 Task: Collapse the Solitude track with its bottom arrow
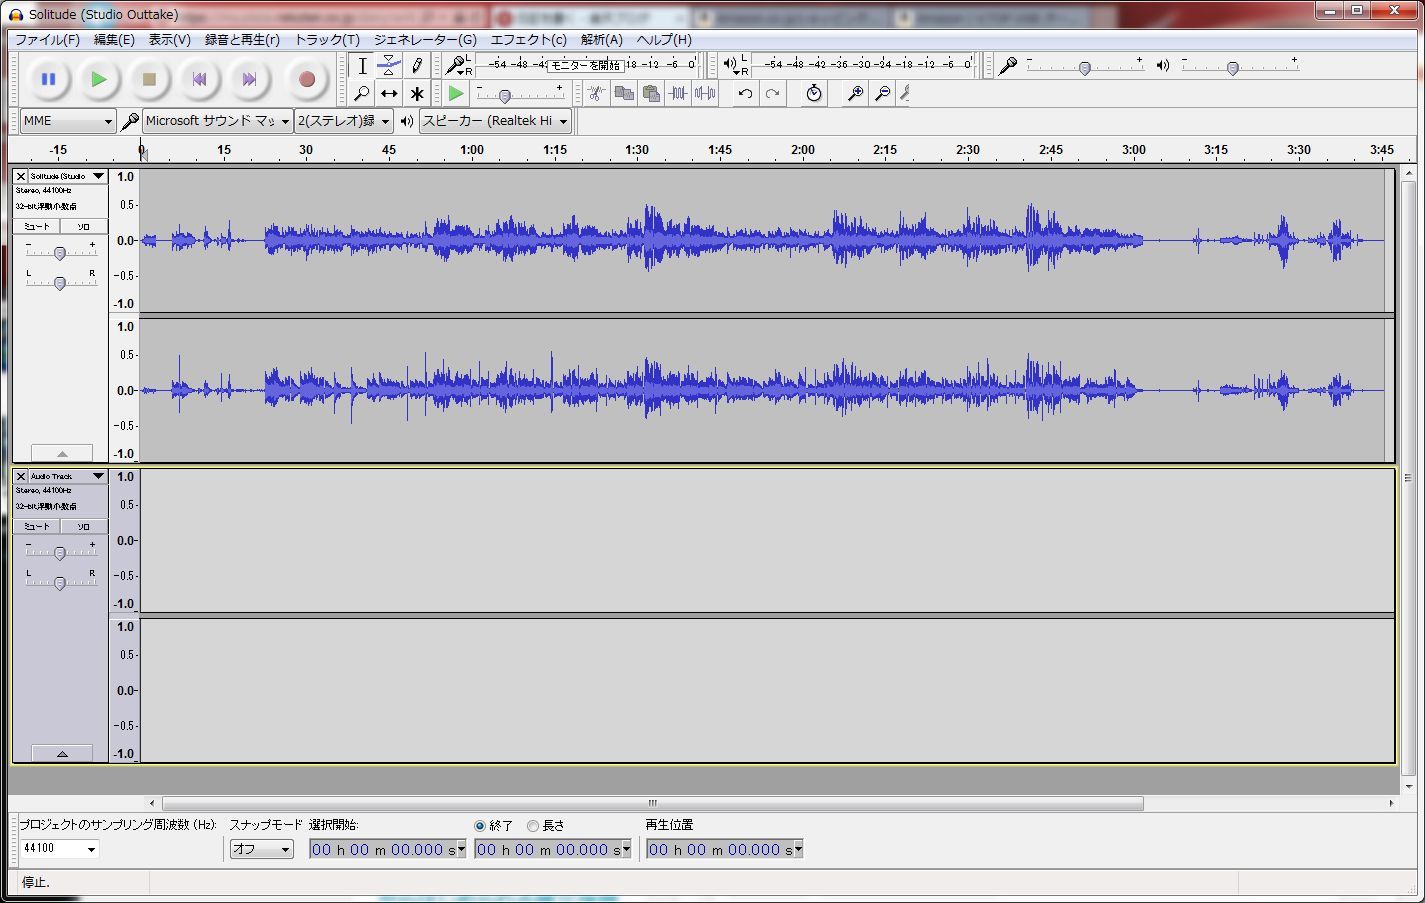point(62,453)
